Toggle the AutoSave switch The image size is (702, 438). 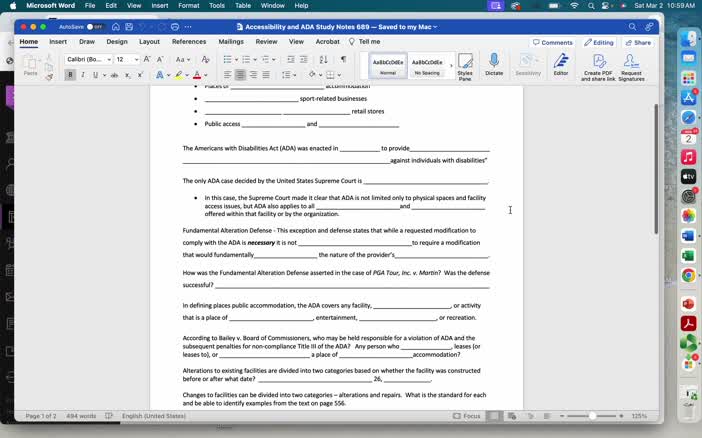(94, 27)
